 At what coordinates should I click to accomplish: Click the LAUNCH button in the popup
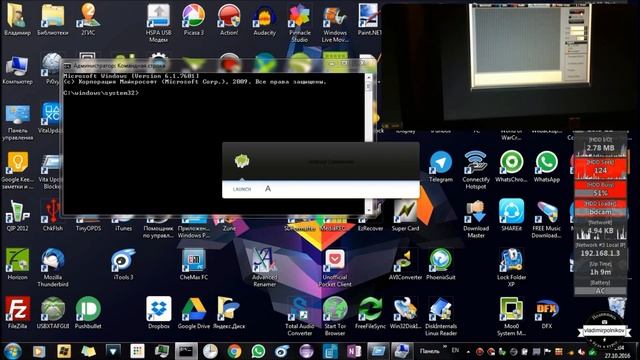click(x=242, y=189)
